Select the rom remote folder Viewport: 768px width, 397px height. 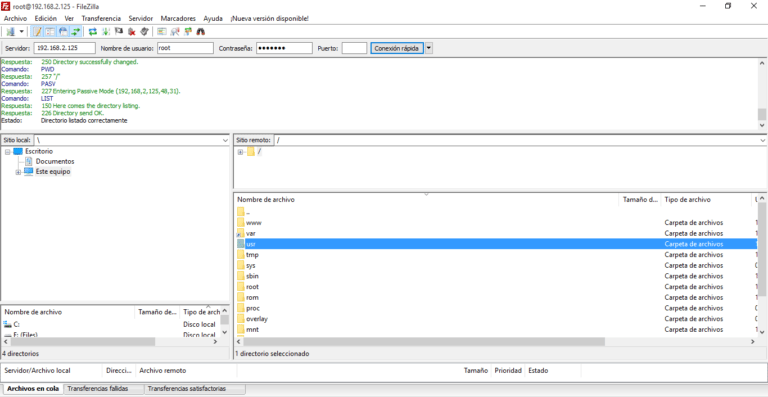(496, 298)
